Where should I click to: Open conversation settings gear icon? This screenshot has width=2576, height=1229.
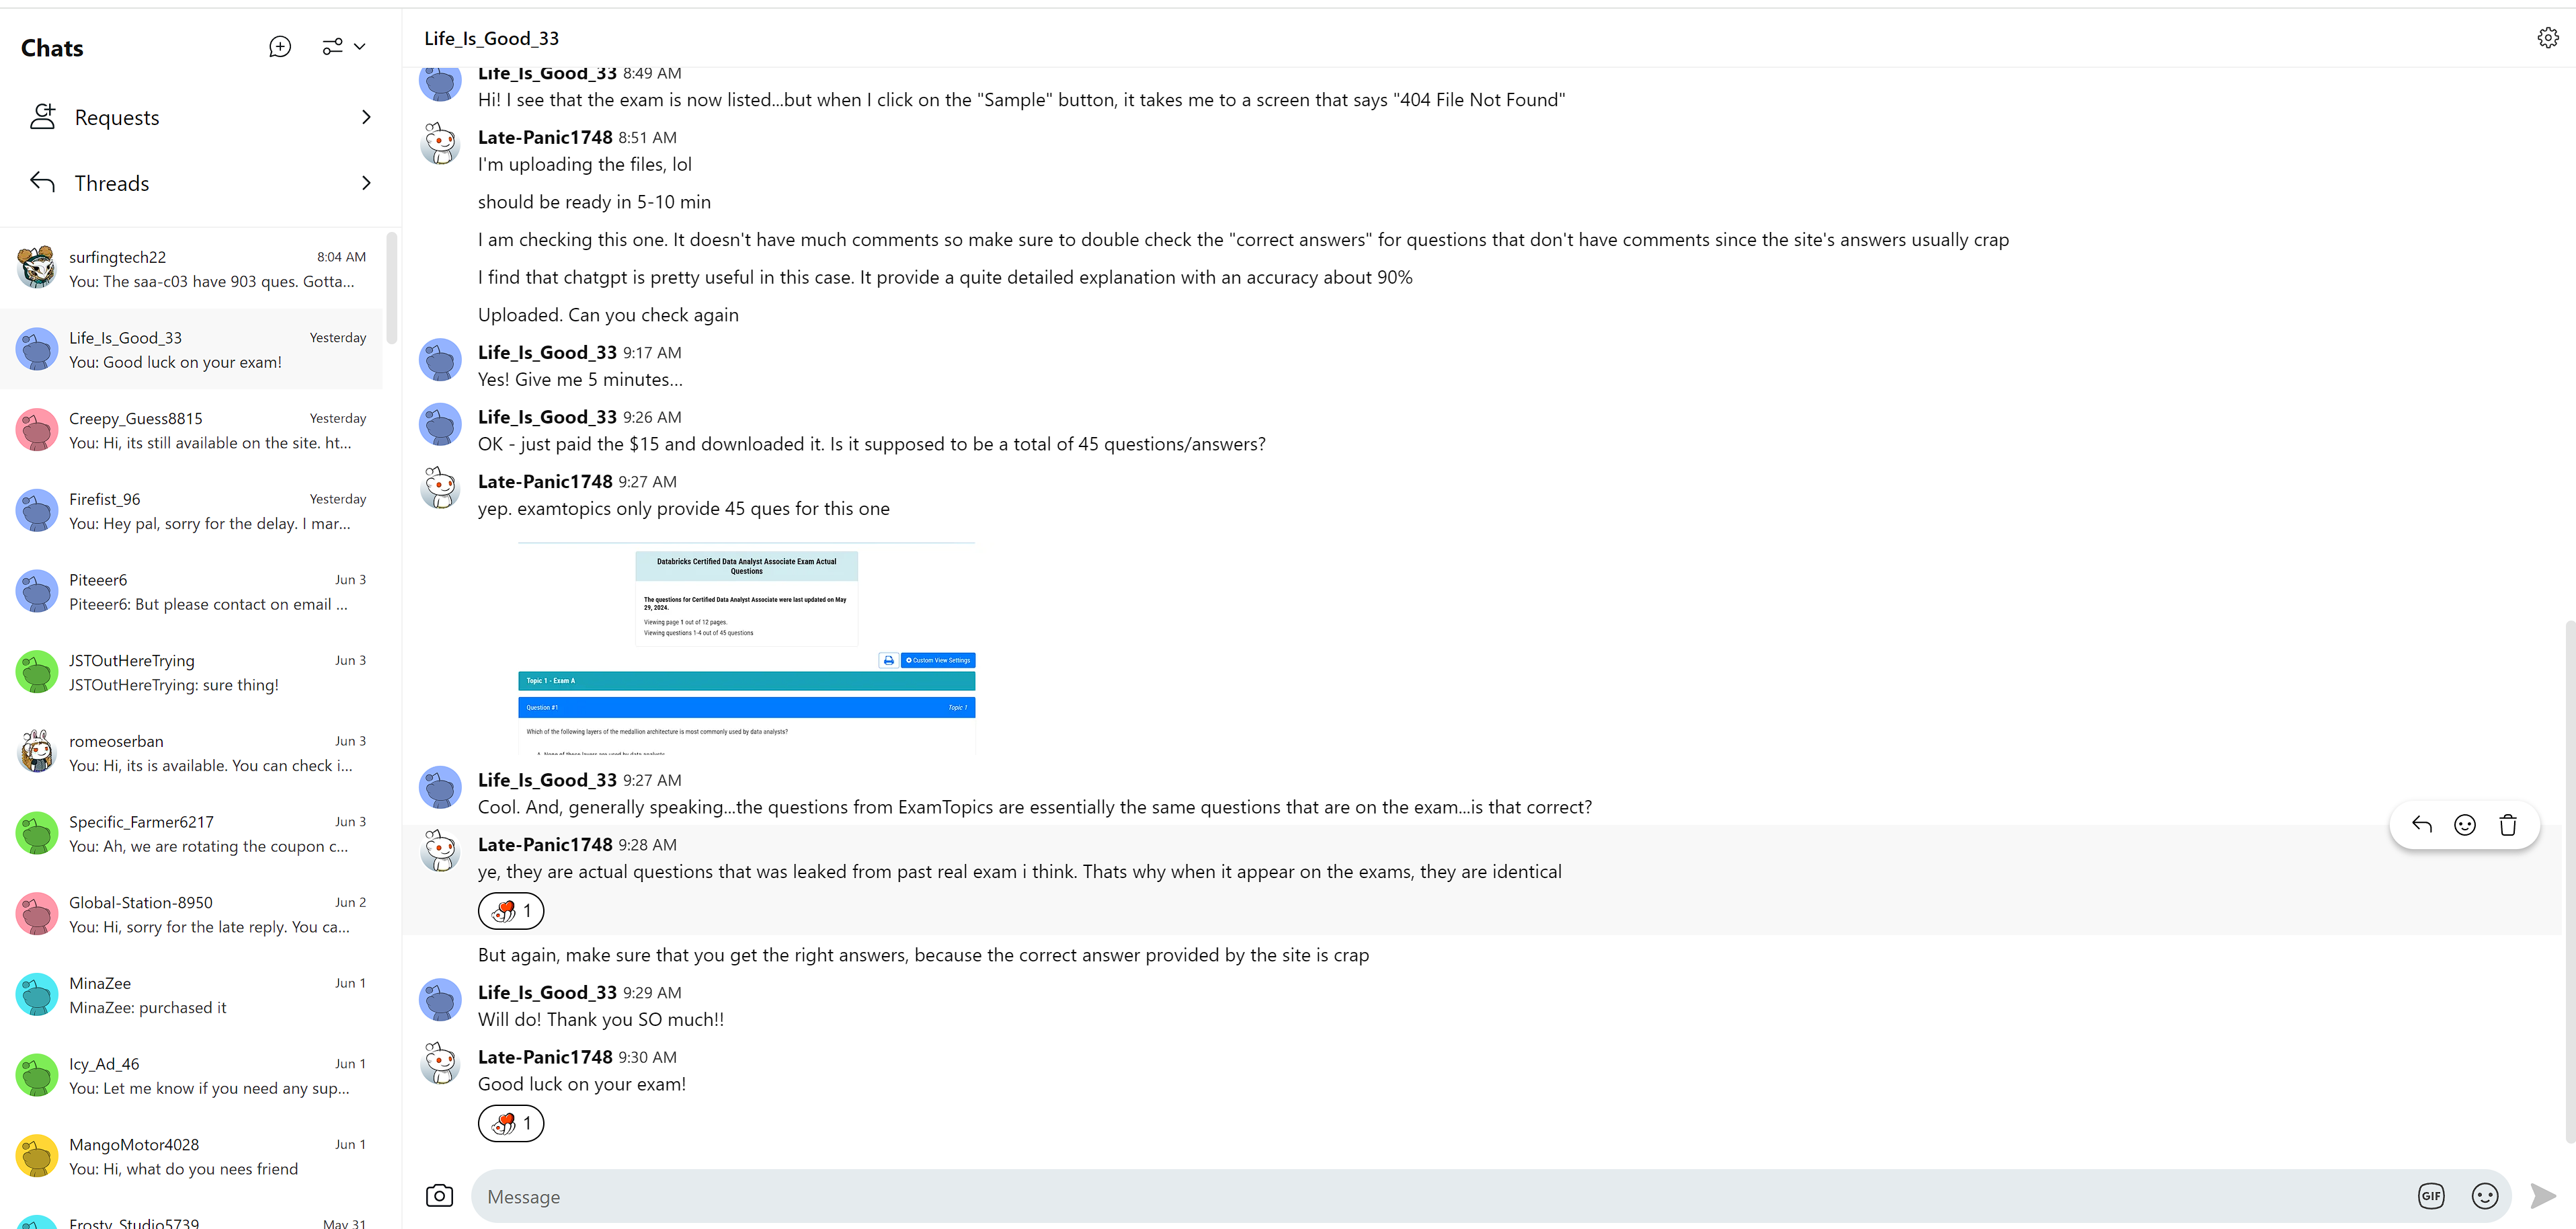[2547, 38]
